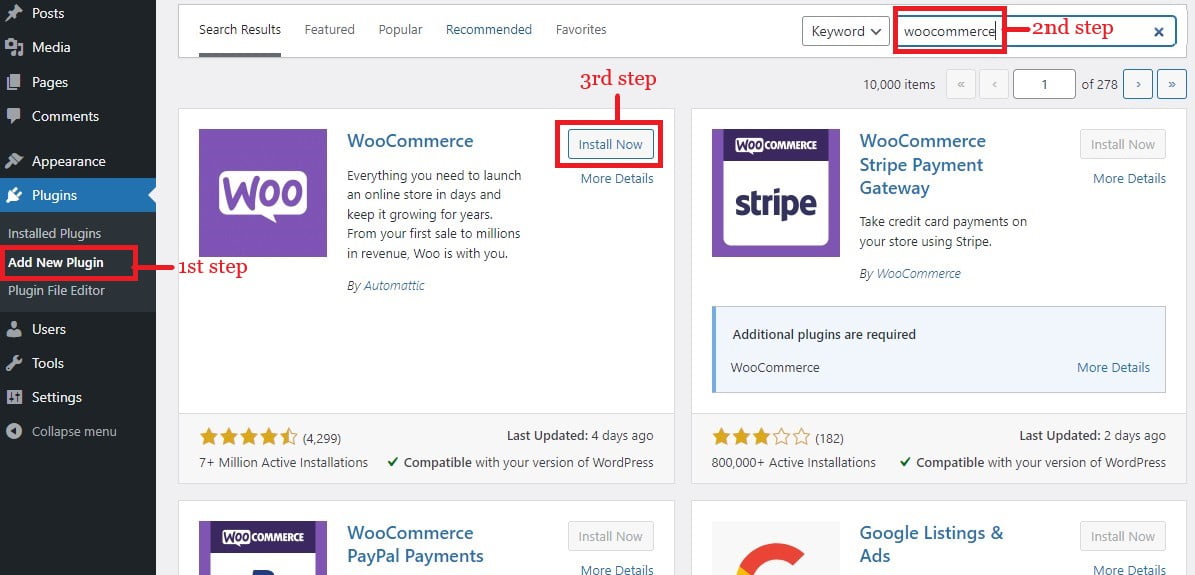Screen dimensions: 1195x575
Task: Click the Tools wrench icon
Action: [x=14, y=363]
